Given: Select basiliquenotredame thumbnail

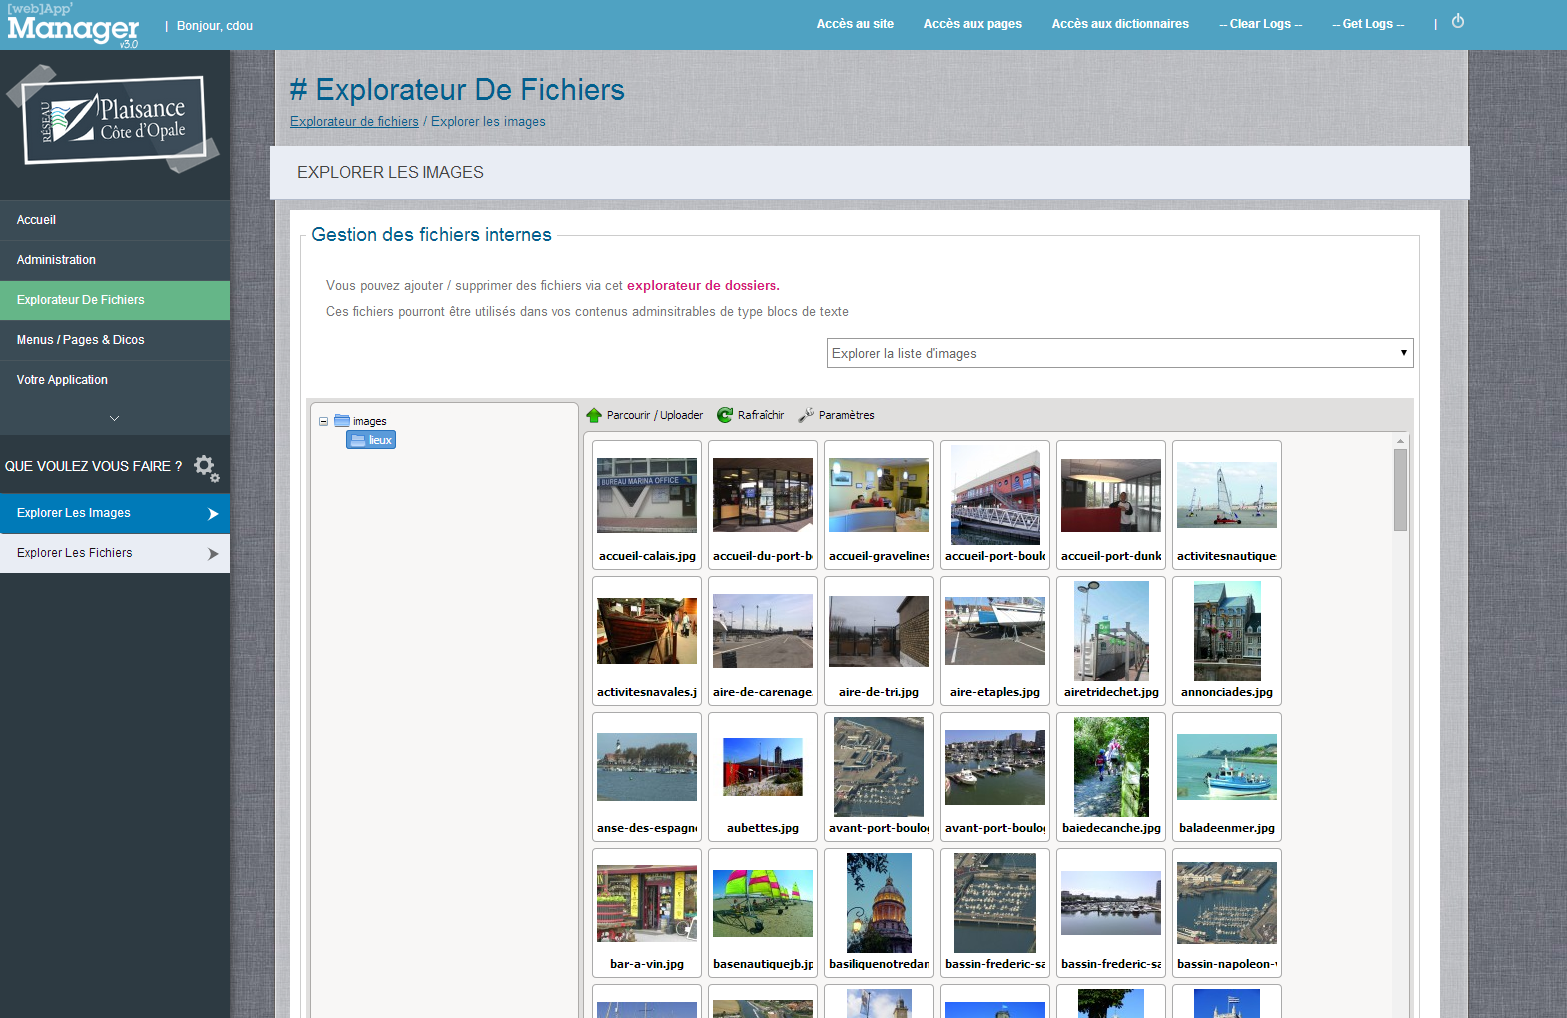Looking at the screenshot, I should tap(879, 913).
